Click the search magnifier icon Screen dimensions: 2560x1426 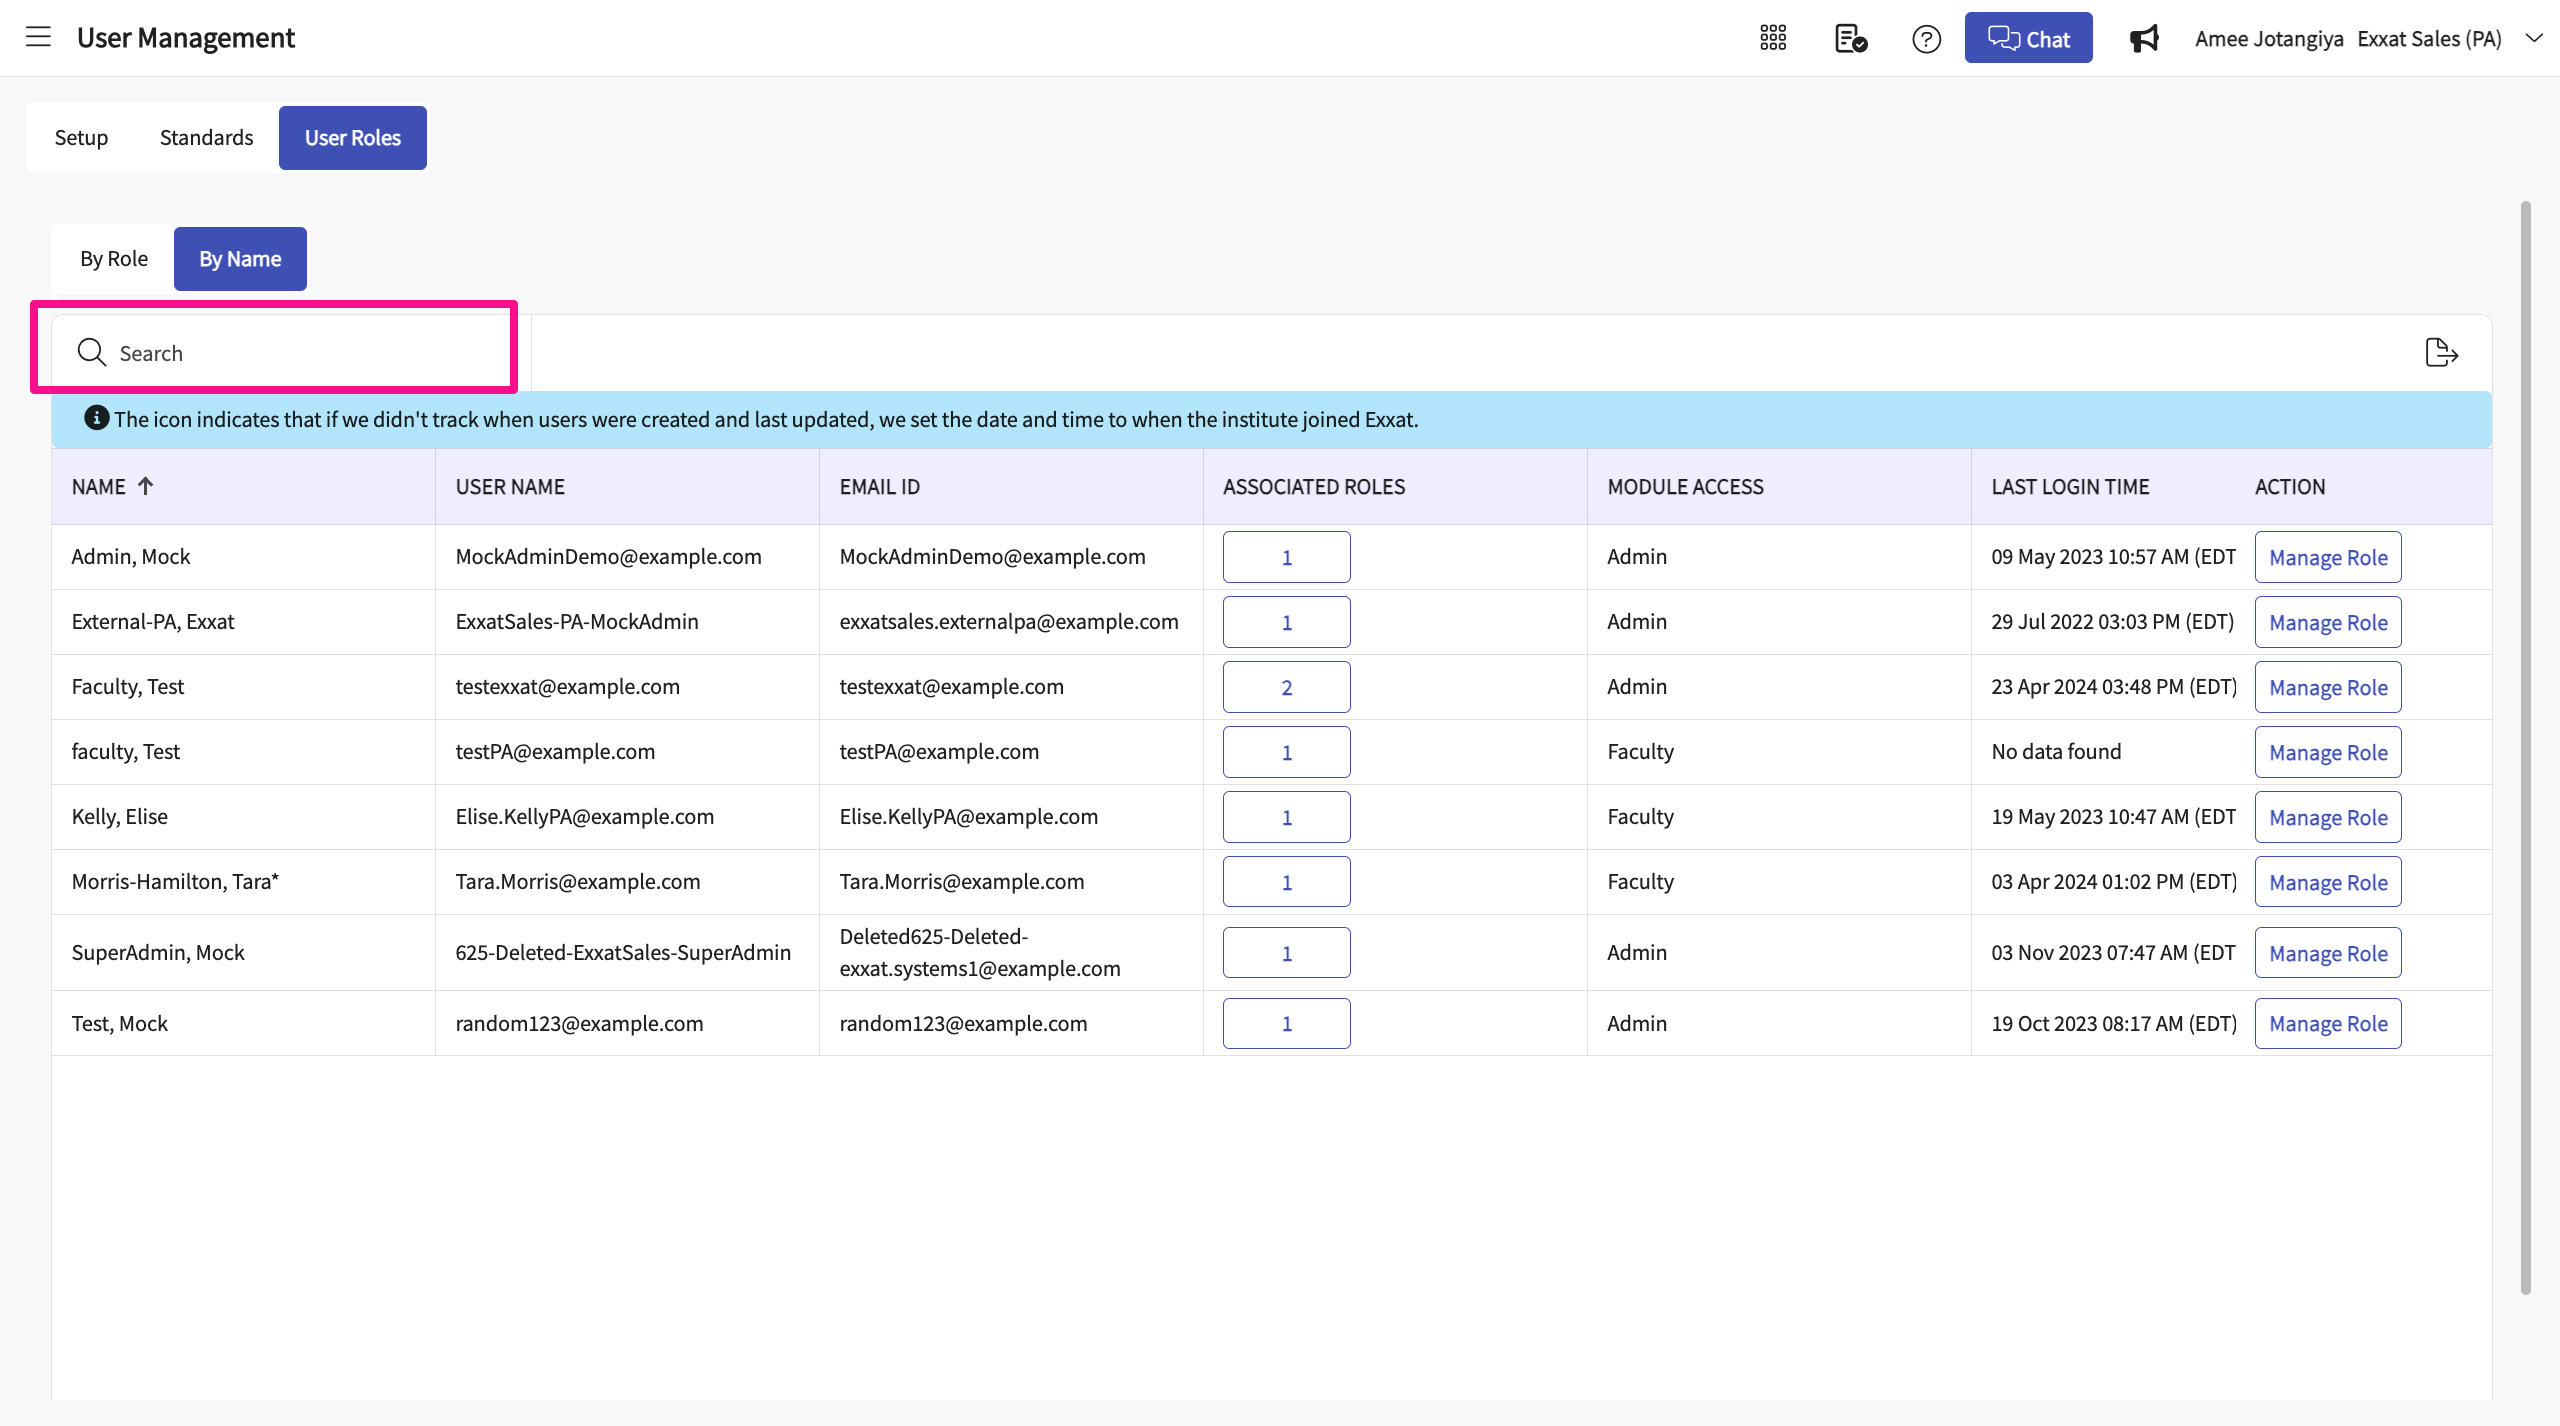click(91, 352)
